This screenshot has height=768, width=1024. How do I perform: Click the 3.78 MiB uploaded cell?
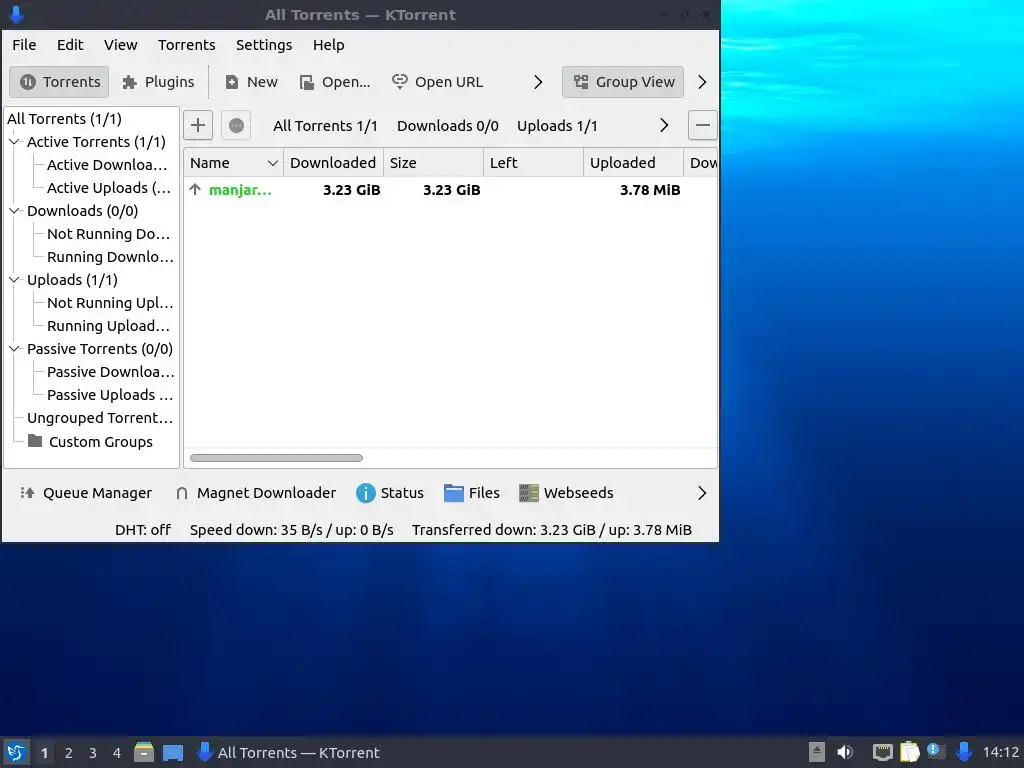point(650,190)
